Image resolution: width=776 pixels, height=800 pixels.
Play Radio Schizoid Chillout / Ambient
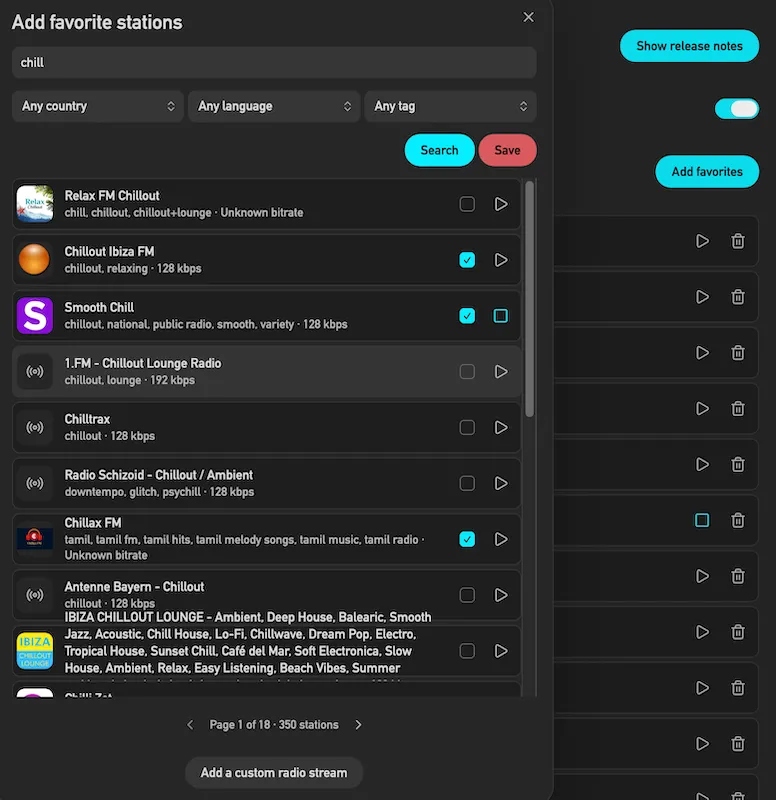501,483
